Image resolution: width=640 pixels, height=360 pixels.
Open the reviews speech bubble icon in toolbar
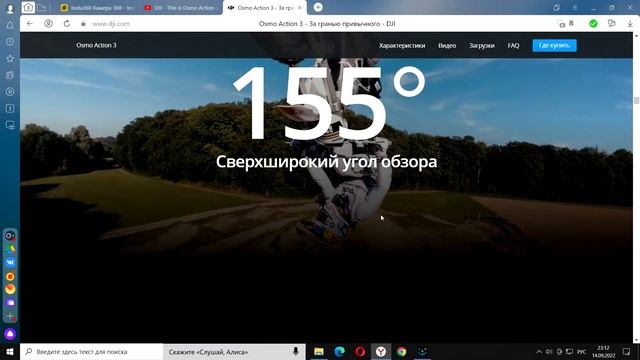click(x=611, y=24)
